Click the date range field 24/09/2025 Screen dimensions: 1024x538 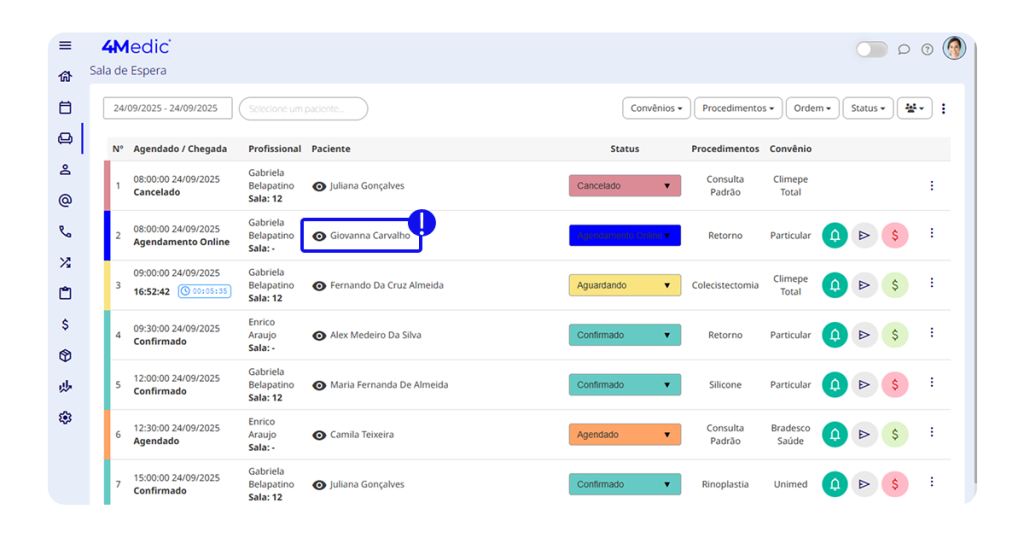[166, 108]
